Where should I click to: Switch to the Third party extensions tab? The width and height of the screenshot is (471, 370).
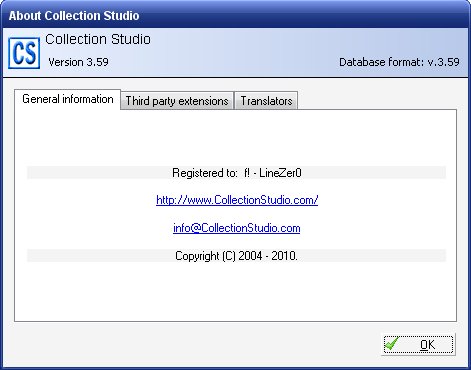[177, 101]
